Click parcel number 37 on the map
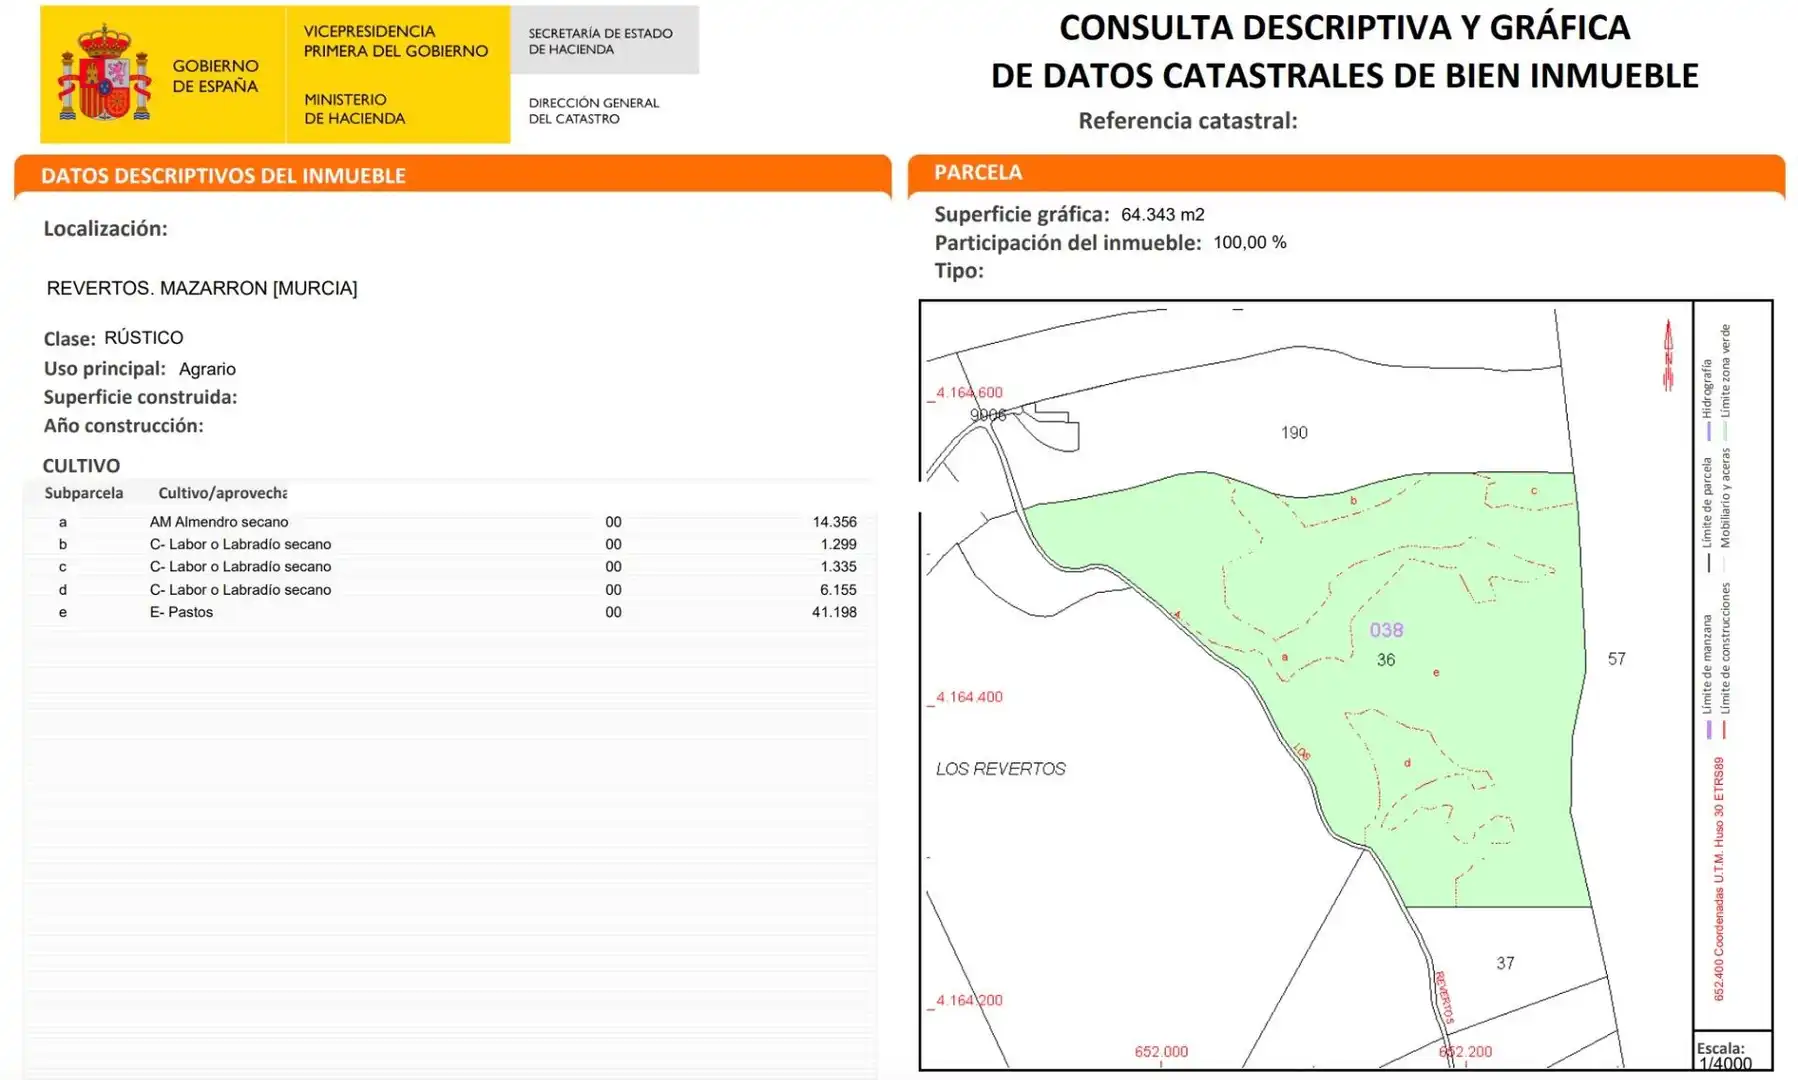Screen dimensions: 1798x1080 click(x=1505, y=963)
